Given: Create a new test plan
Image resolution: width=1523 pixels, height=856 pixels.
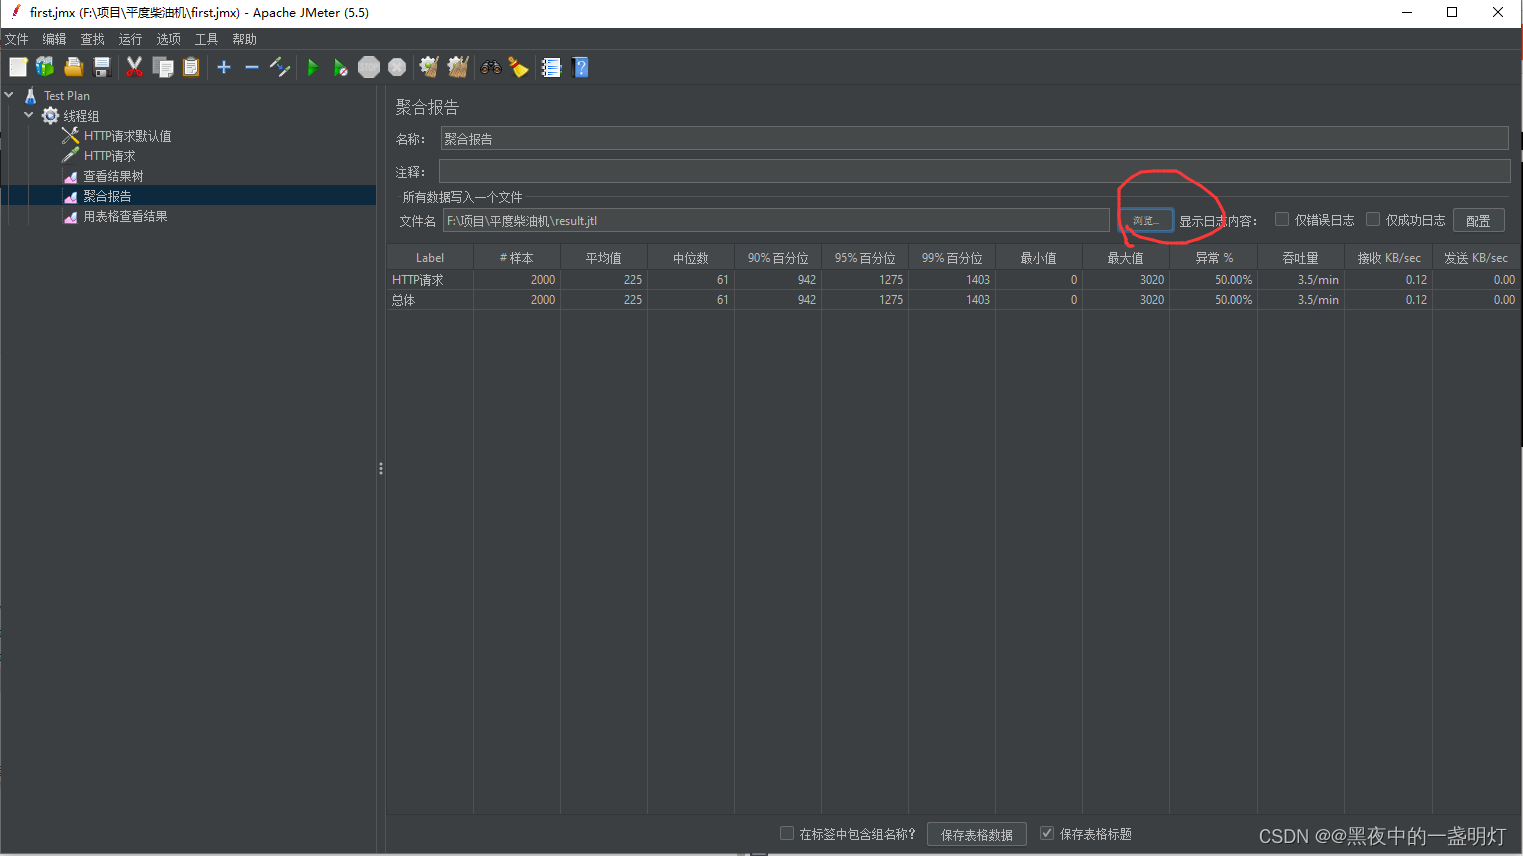Looking at the screenshot, I should point(18,67).
